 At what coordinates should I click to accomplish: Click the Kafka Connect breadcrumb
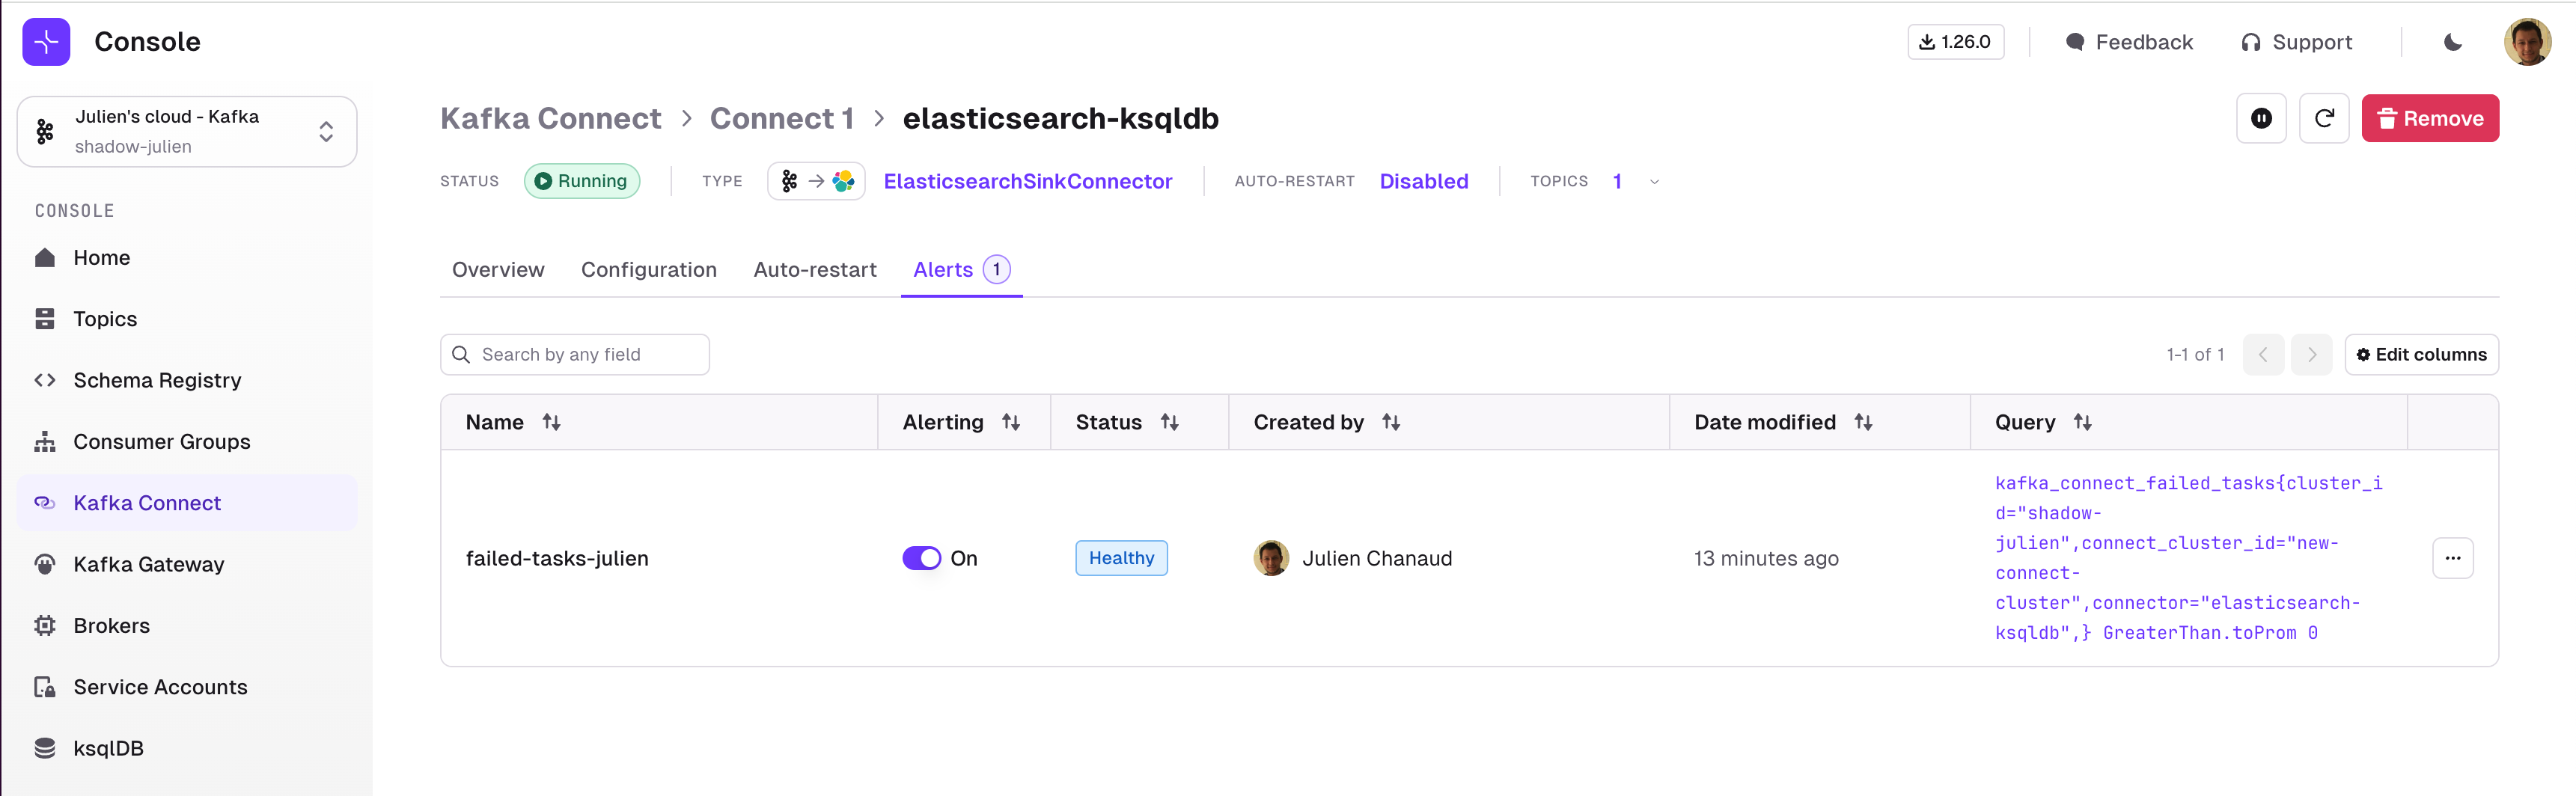click(x=551, y=118)
